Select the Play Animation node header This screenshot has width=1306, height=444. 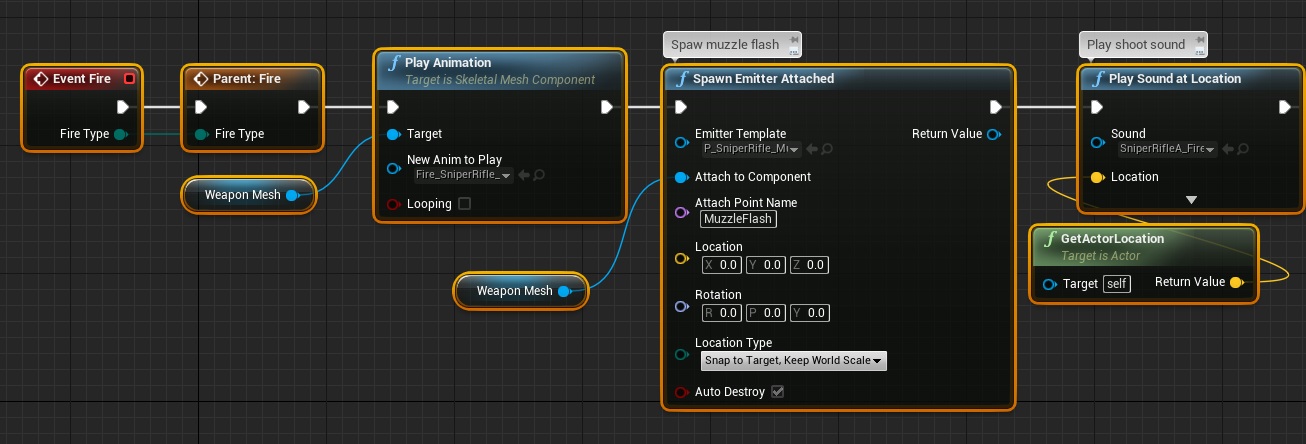click(501, 70)
